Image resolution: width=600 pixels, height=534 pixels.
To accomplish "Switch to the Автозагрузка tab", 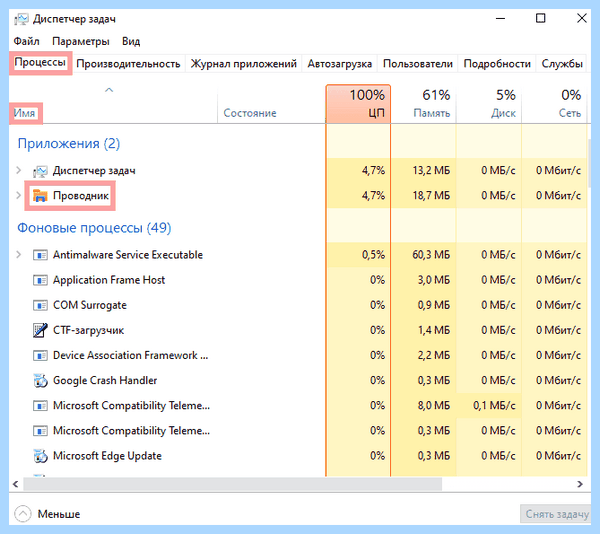I will coord(339,63).
